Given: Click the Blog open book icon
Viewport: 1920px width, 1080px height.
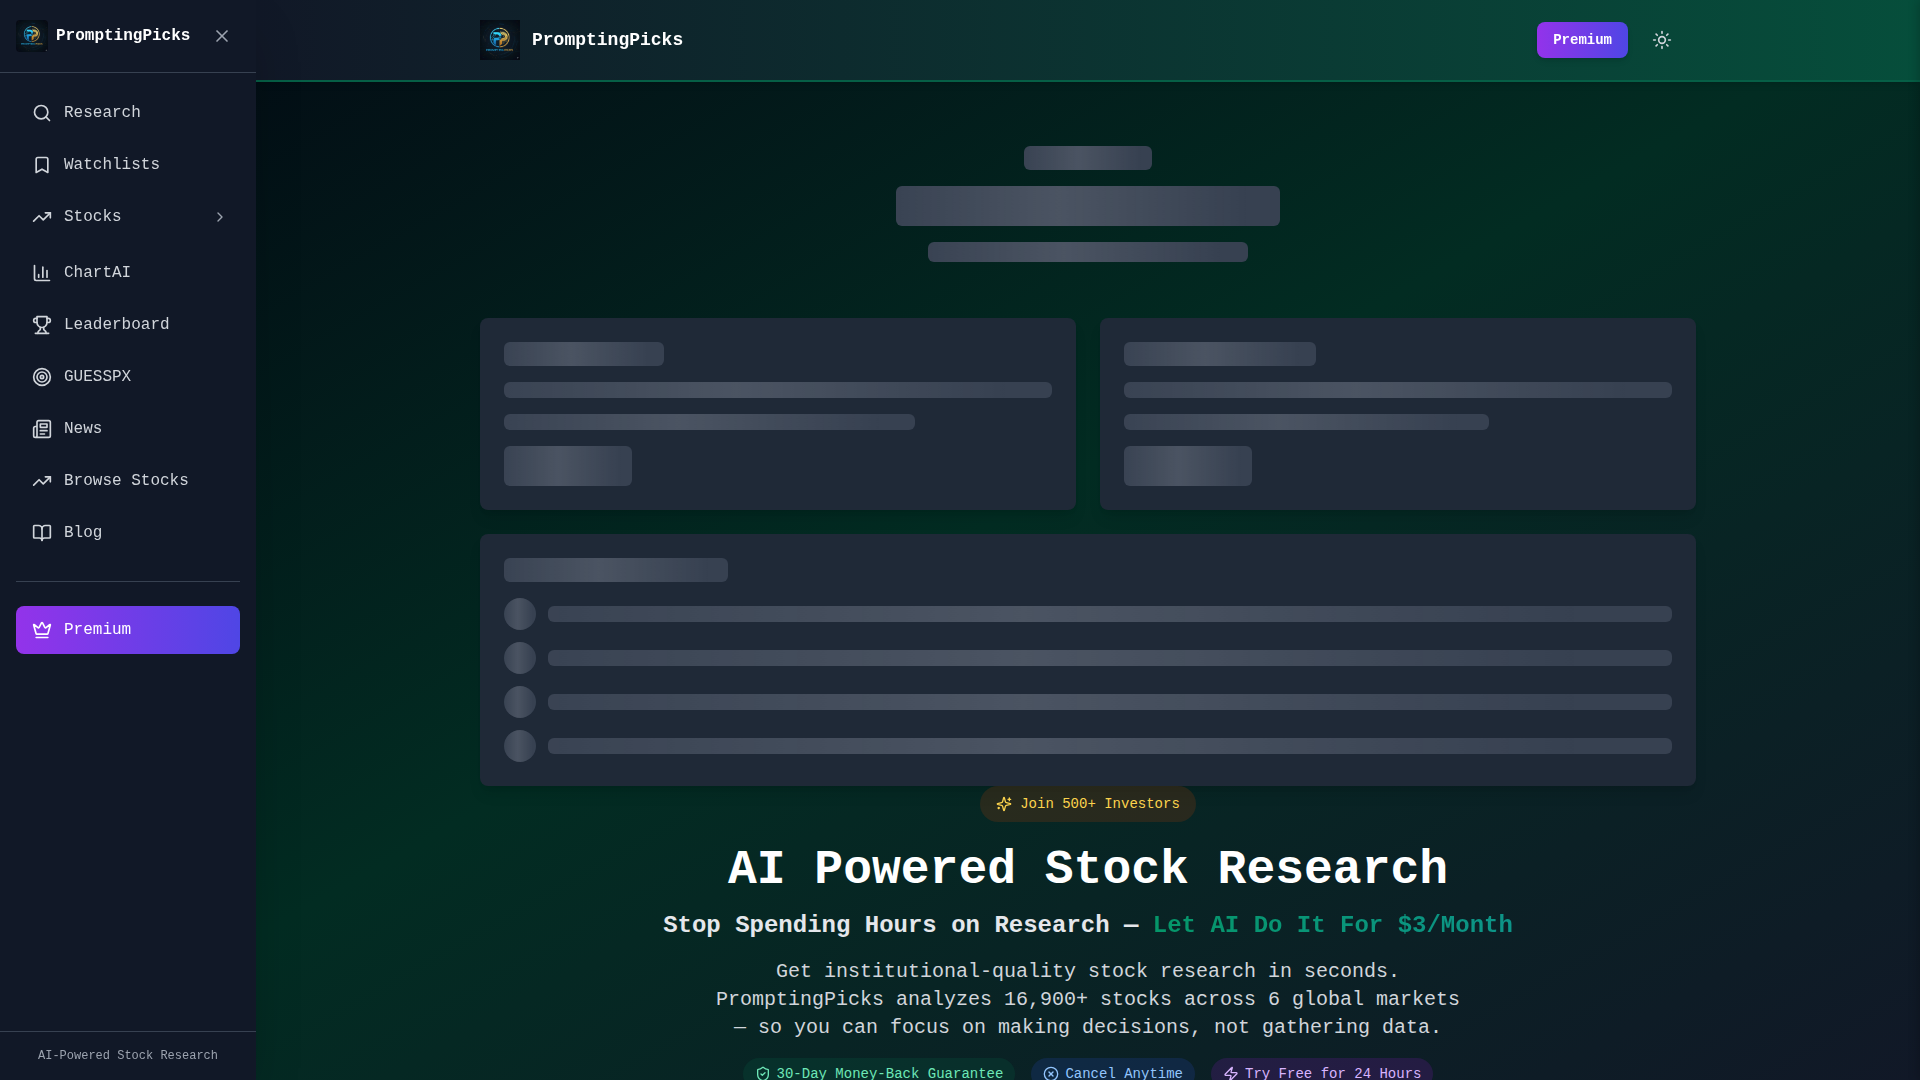Looking at the screenshot, I should [41, 533].
